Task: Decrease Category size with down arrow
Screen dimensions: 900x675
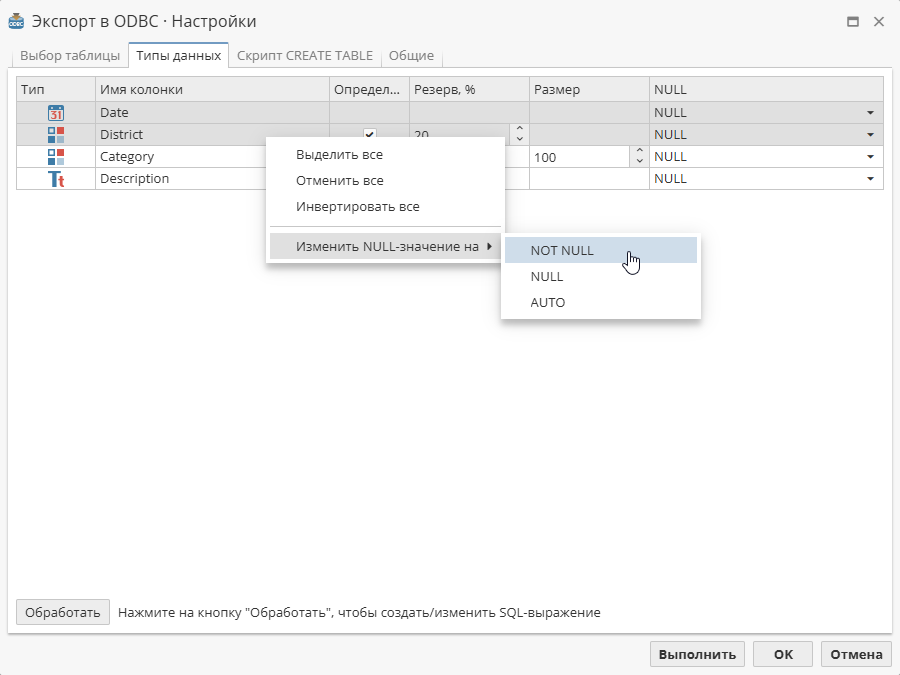Action: point(639,161)
